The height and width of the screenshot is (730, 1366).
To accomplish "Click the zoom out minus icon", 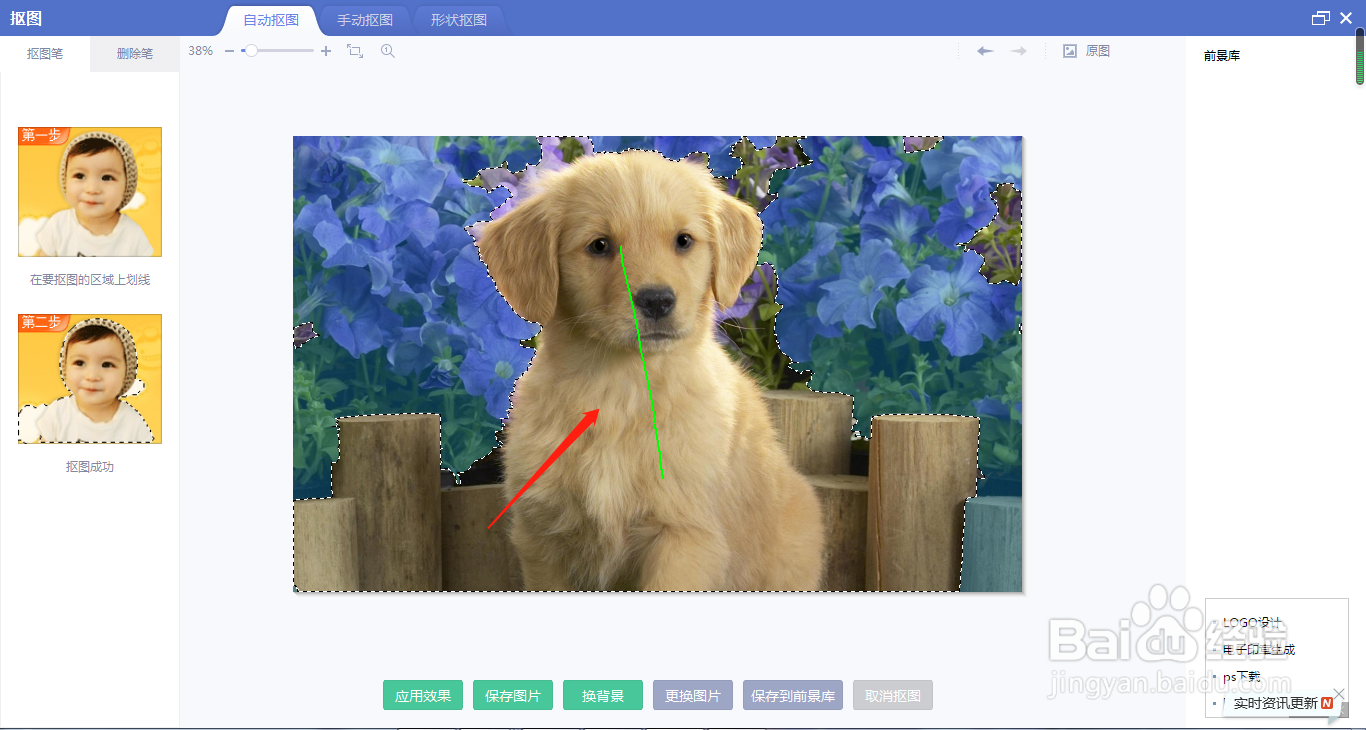I will pos(229,51).
